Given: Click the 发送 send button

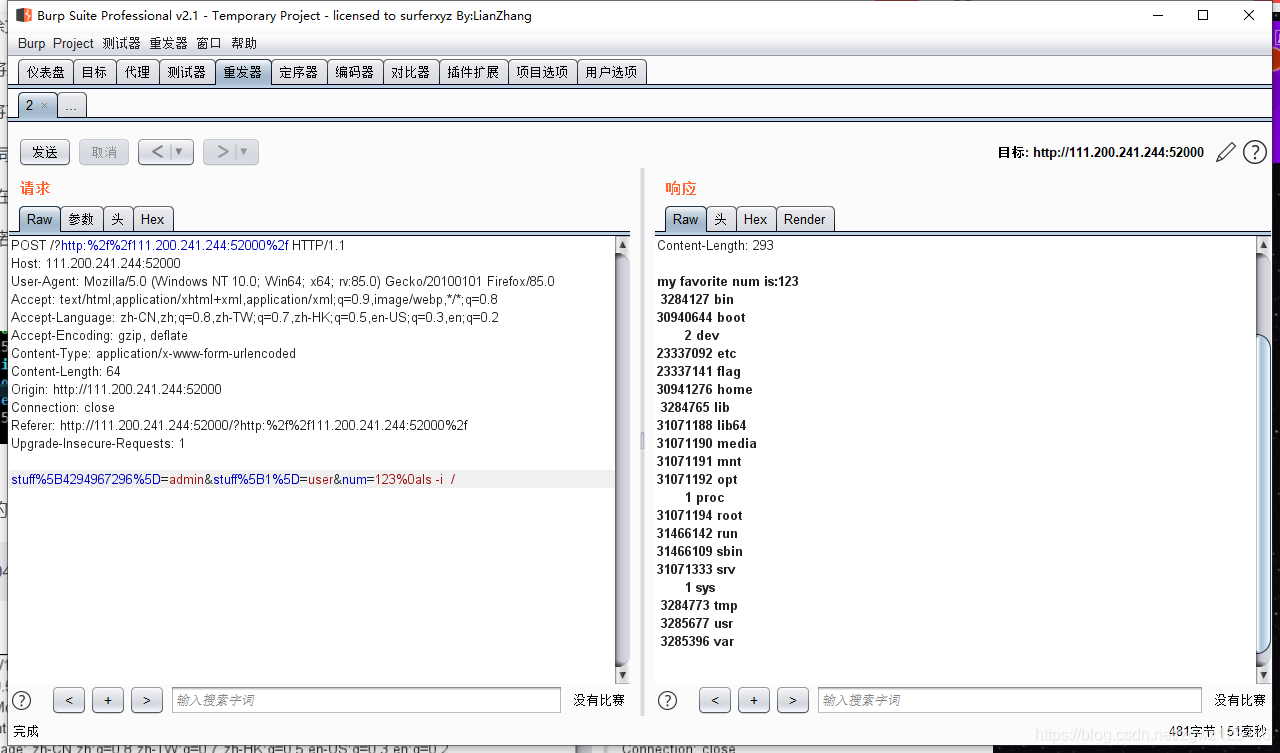Looking at the screenshot, I should click(x=45, y=152).
